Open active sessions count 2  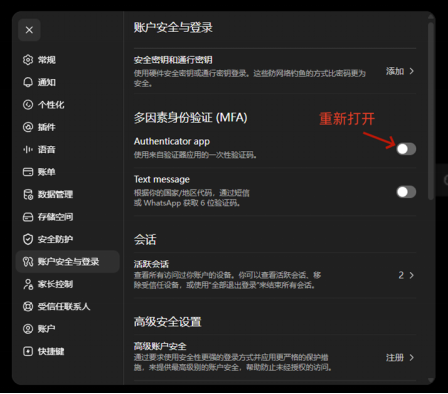[x=401, y=275]
